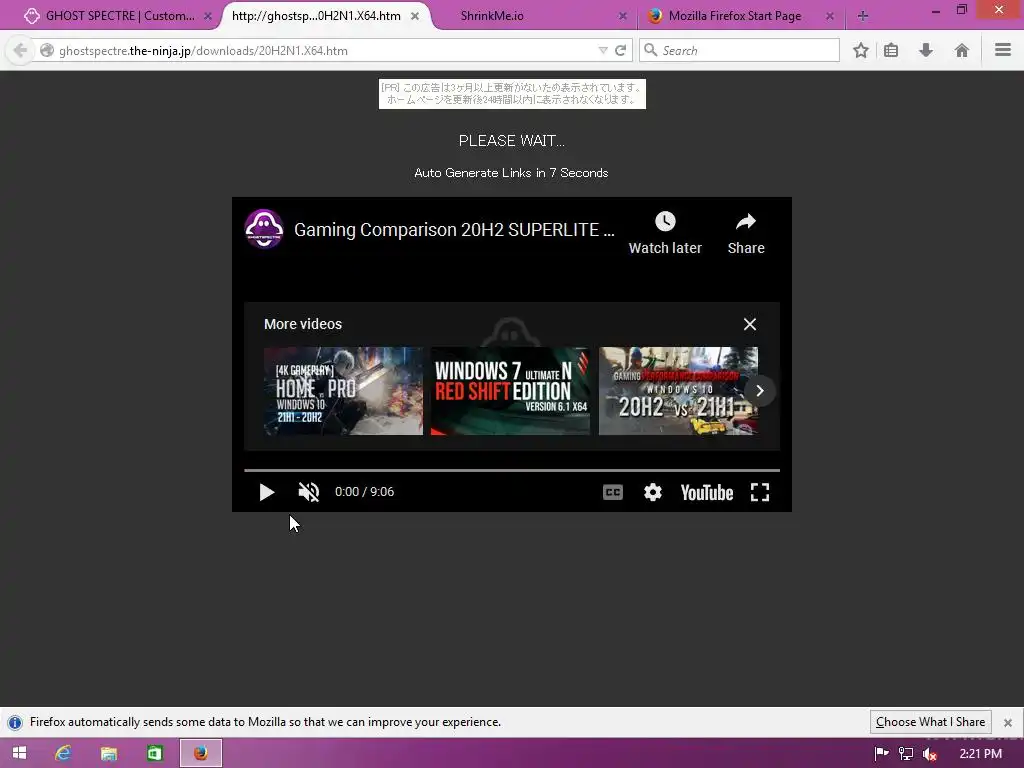Click the site identity globe icon
Viewport: 1024px width, 768px height.
(46, 50)
